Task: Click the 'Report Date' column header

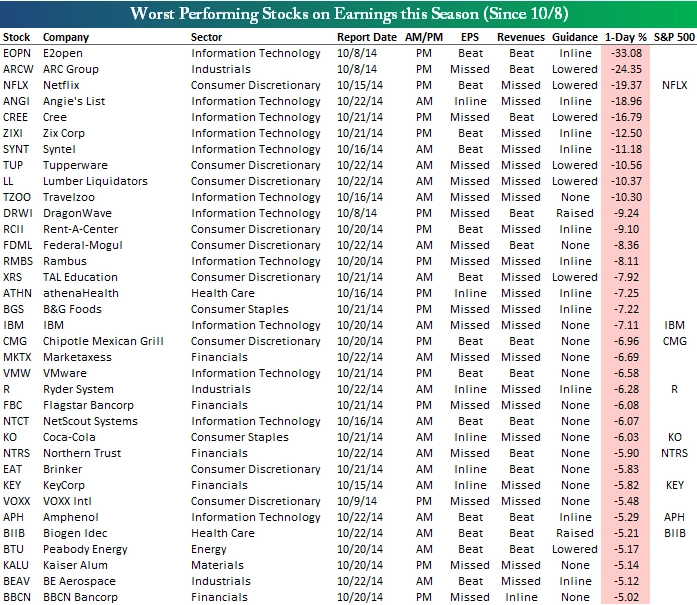Action: (x=367, y=37)
